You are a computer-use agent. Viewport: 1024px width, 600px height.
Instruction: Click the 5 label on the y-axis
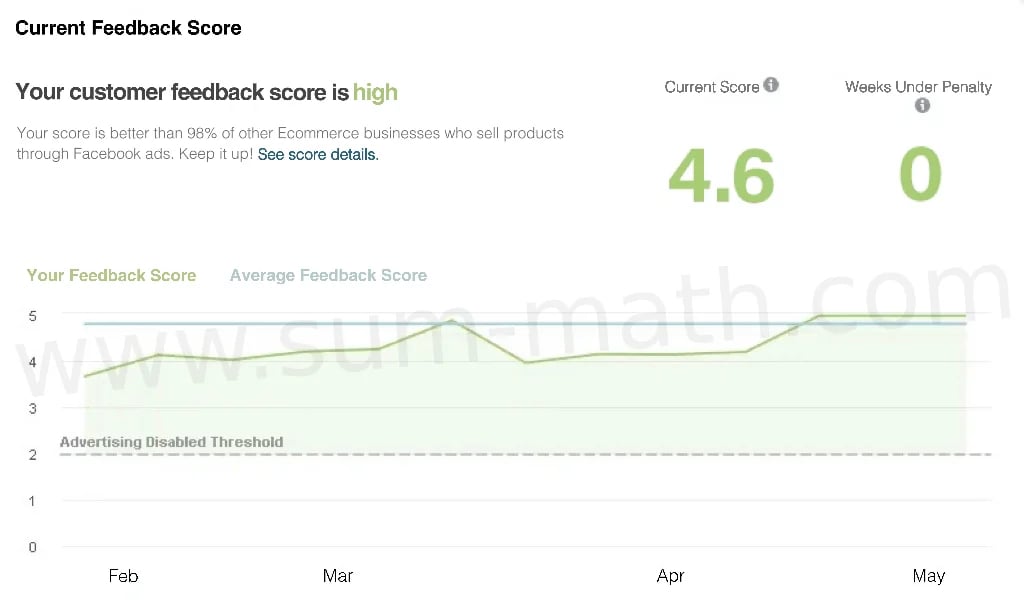pyautogui.click(x=33, y=316)
